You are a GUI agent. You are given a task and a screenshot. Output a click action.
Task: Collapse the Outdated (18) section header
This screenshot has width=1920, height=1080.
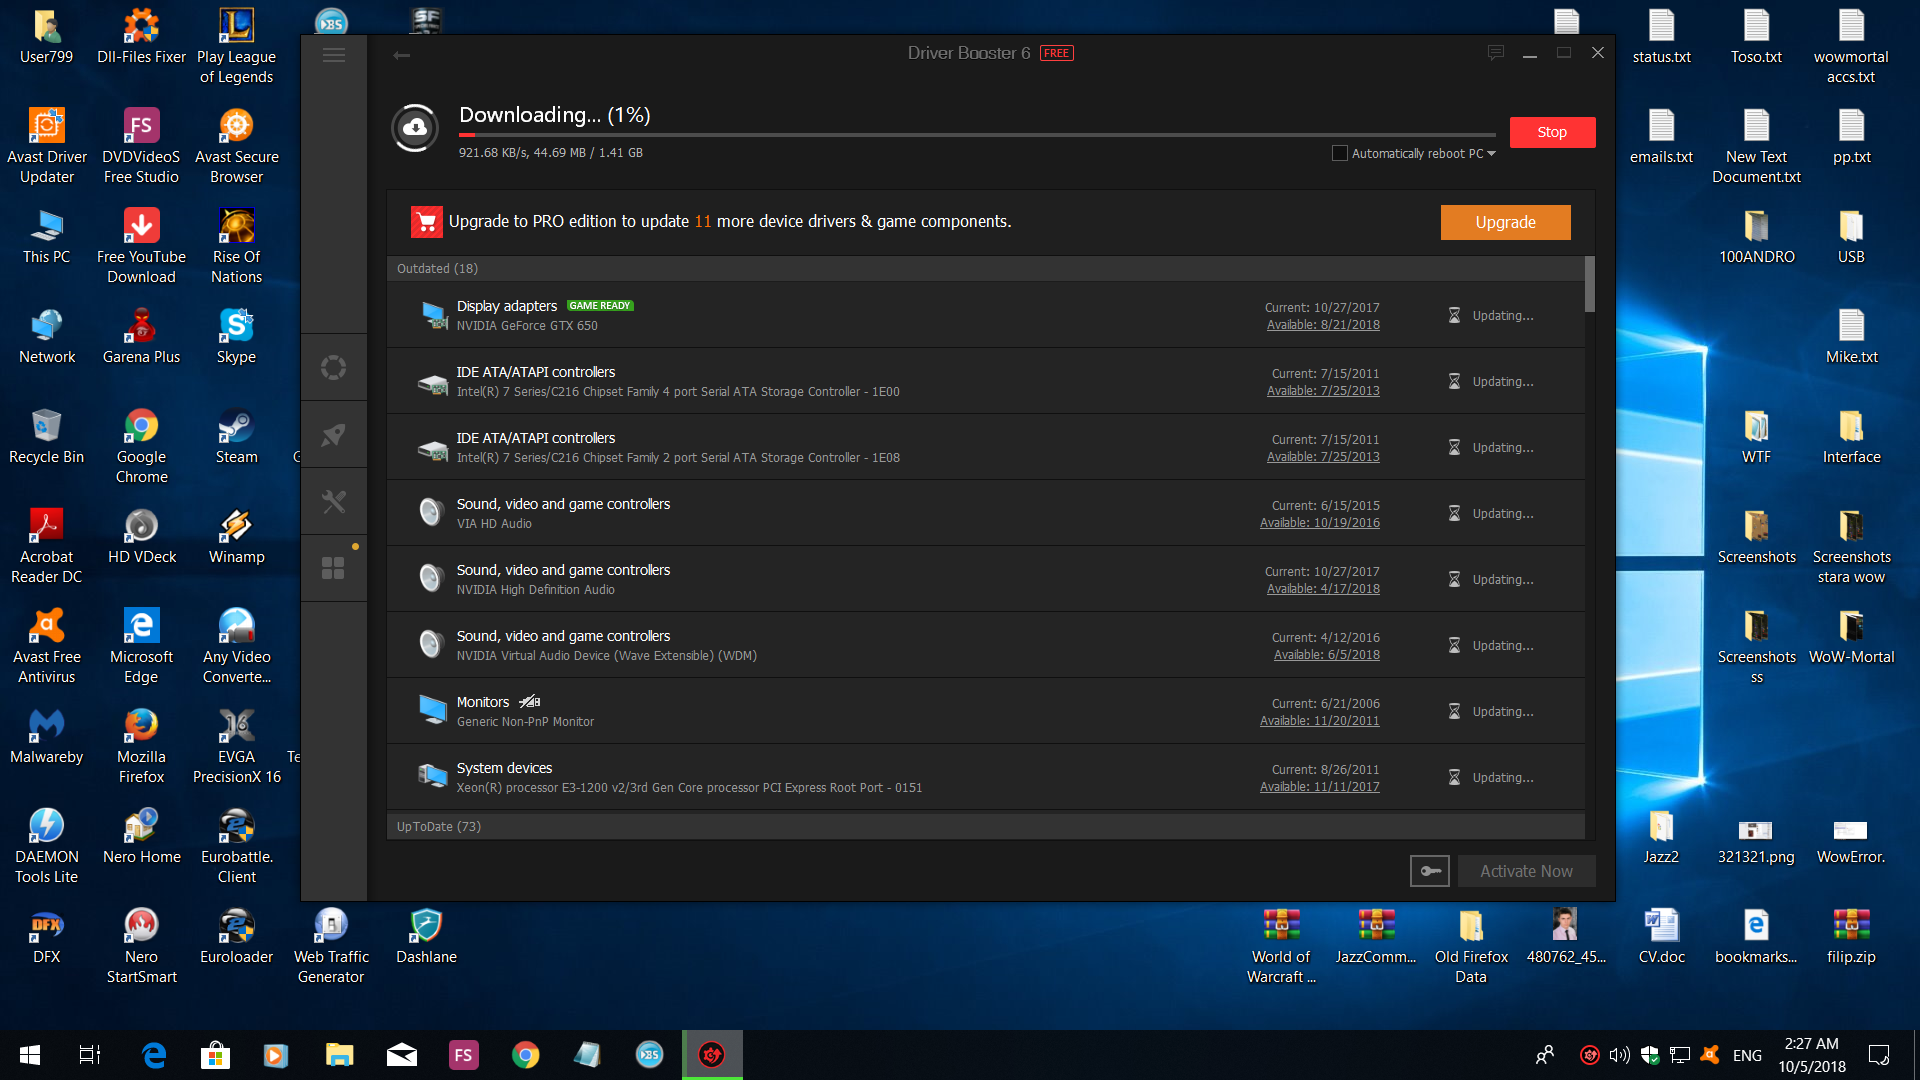437,268
